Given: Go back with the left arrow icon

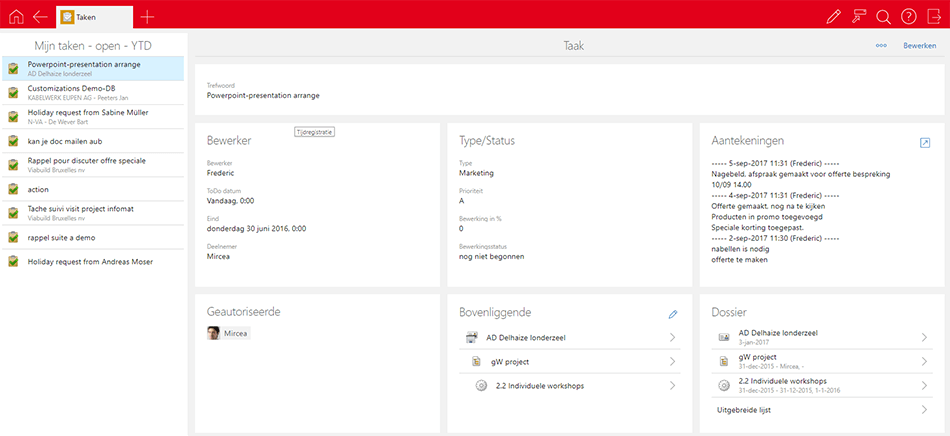Looking at the screenshot, I should click(x=40, y=16).
